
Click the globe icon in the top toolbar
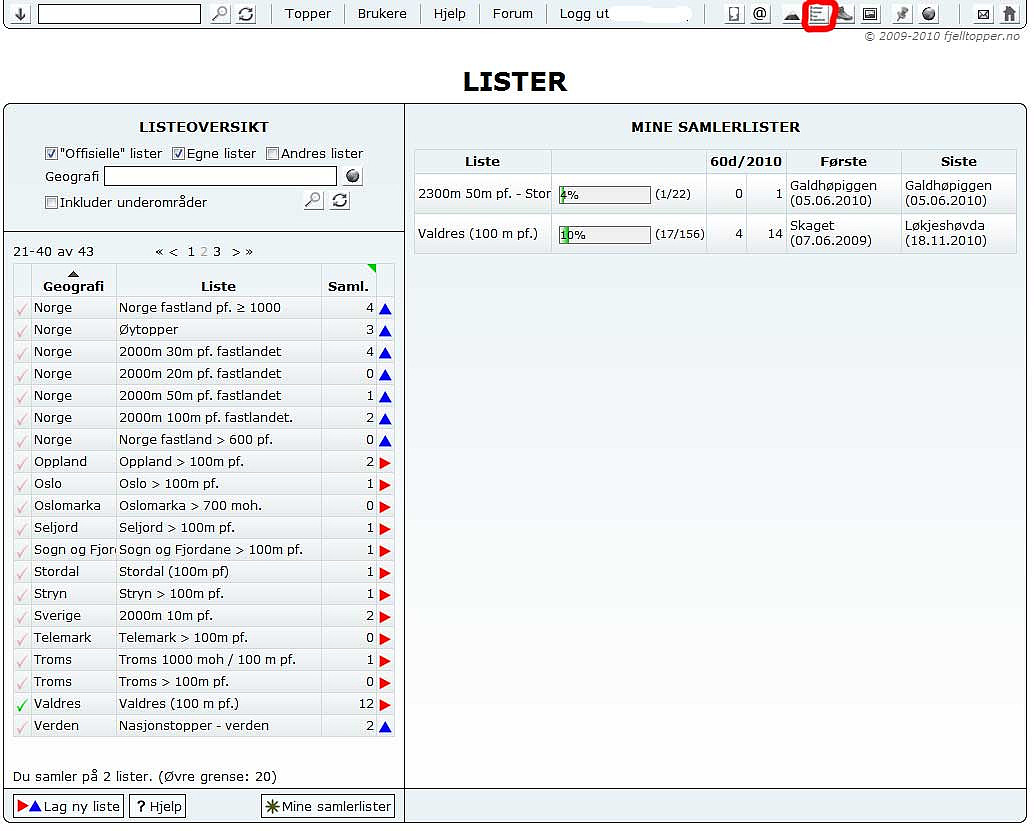click(928, 14)
